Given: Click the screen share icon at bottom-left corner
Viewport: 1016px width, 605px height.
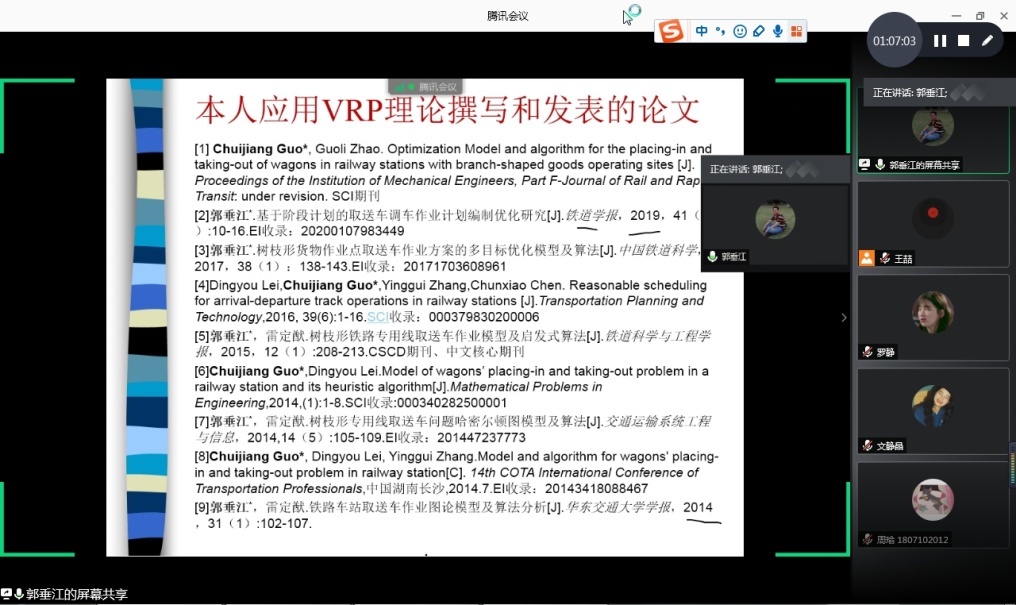Looking at the screenshot, I should pos(6,593).
